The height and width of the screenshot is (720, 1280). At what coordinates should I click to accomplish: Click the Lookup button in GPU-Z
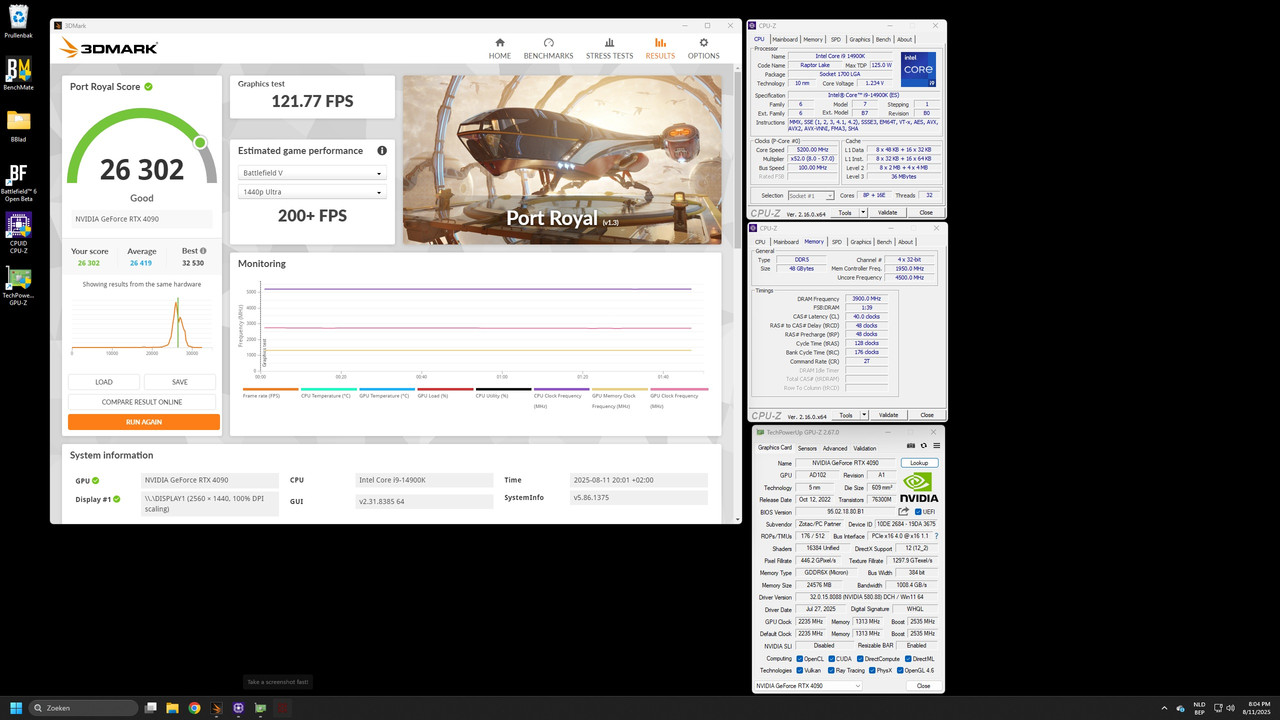point(919,463)
